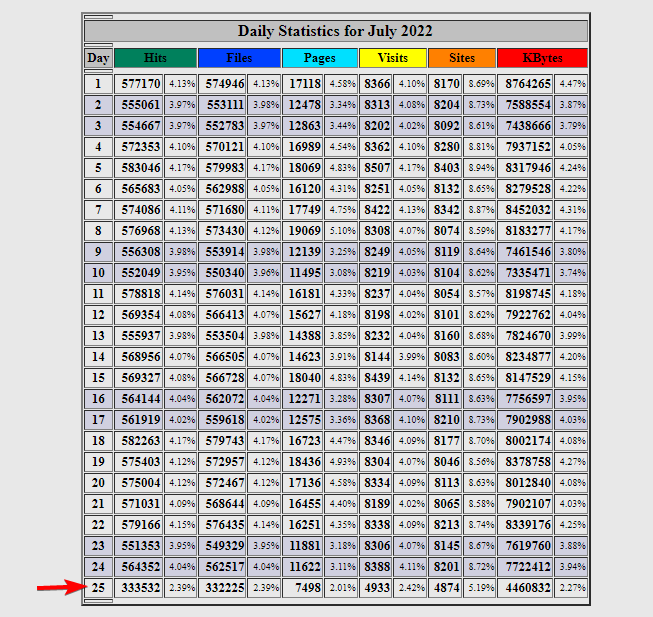653x617 pixels.
Task: Click pages value 18436 for day 19
Action: click(x=303, y=461)
